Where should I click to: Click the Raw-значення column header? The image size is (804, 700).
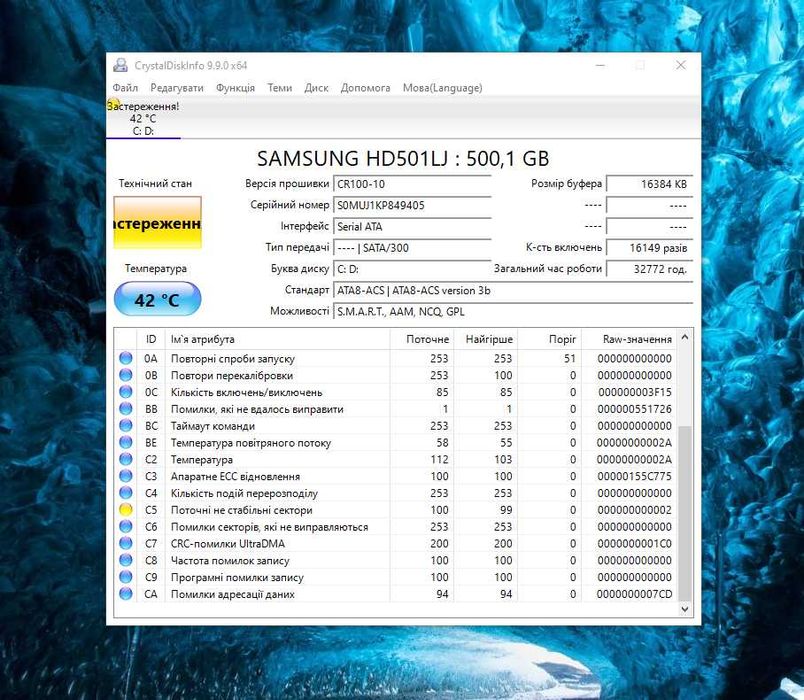tap(629, 339)
